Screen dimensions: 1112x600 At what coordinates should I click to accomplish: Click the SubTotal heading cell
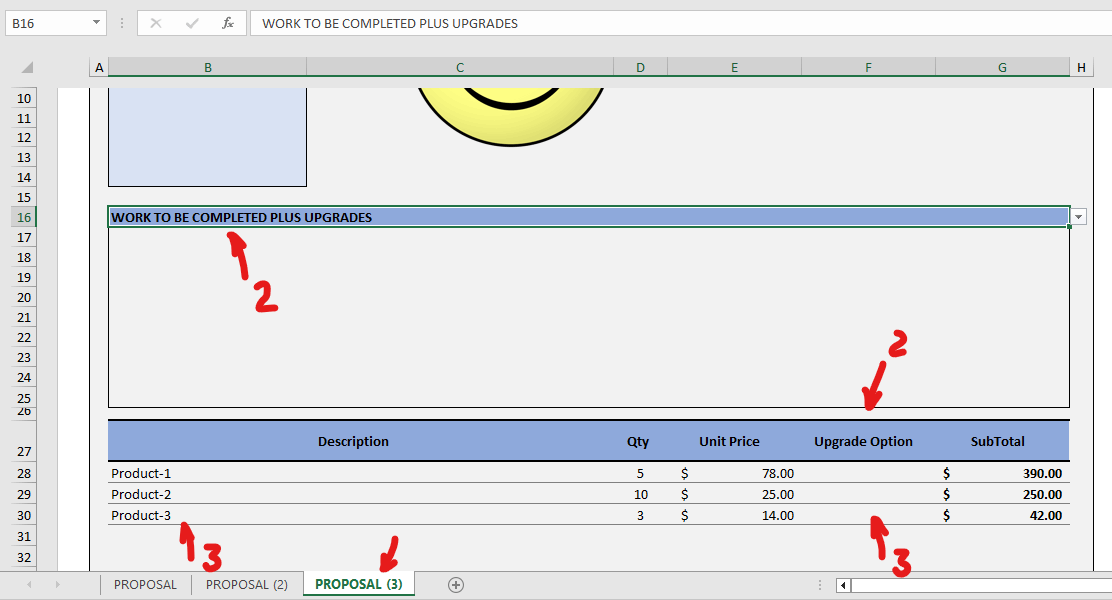coord(1003,441)
